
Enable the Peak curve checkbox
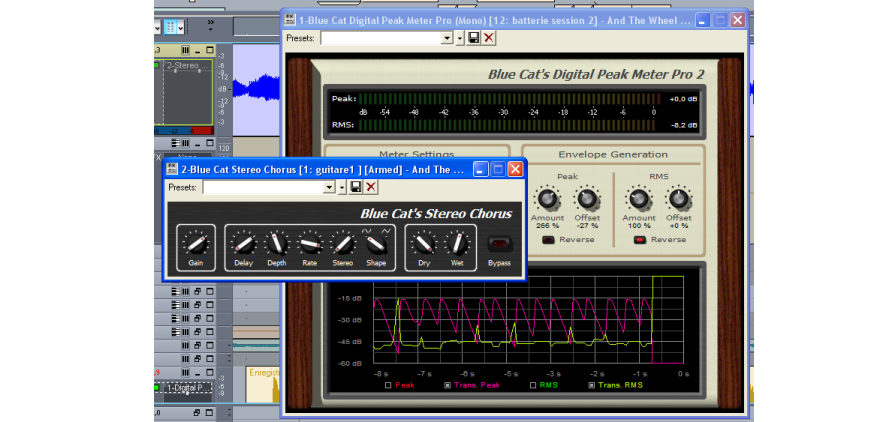(388, 385)
